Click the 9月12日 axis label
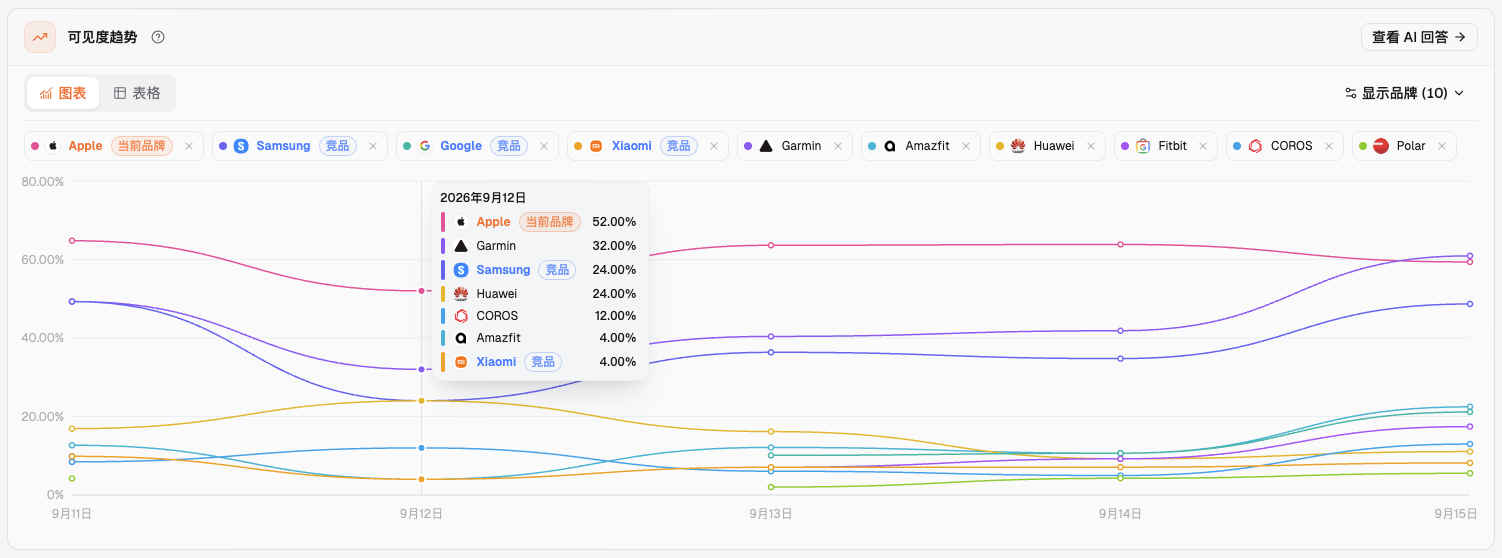1502x558 pixels. (x=421, y=514)
